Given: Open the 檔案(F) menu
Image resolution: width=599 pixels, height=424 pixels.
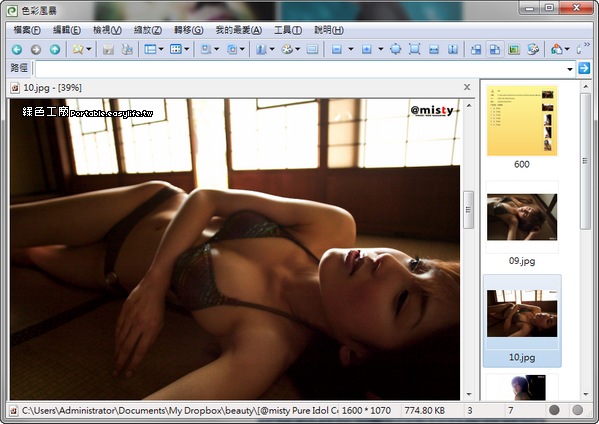Looking at the screenshot, I should tap(27, 30).
